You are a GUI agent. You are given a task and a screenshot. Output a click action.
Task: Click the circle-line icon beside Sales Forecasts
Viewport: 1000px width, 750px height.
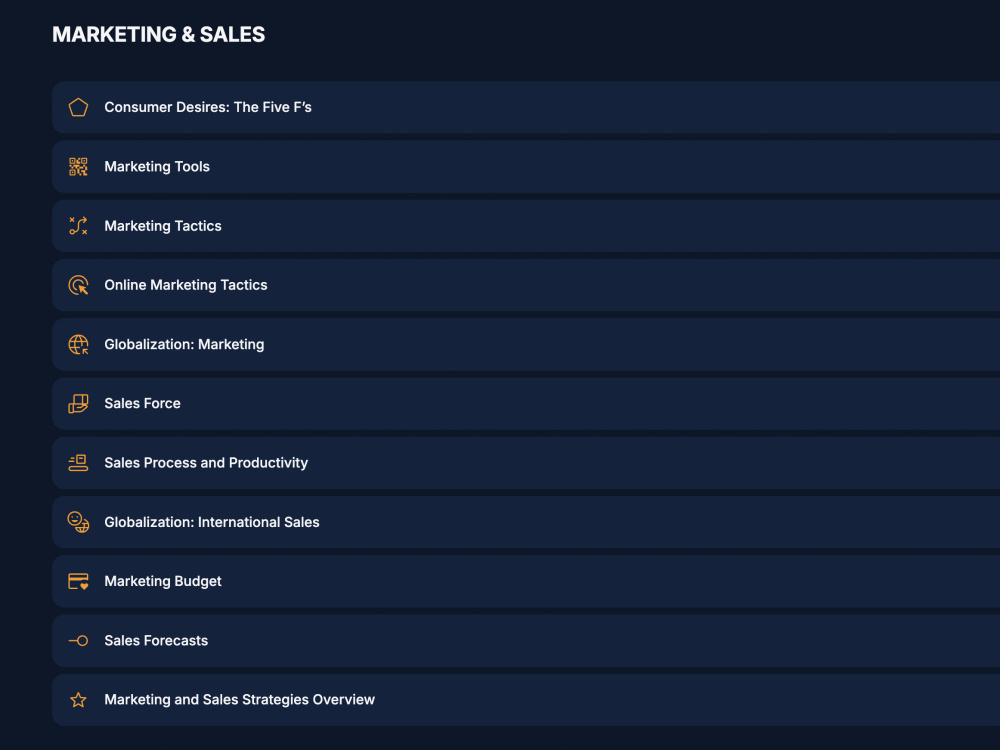coord(78,640)
